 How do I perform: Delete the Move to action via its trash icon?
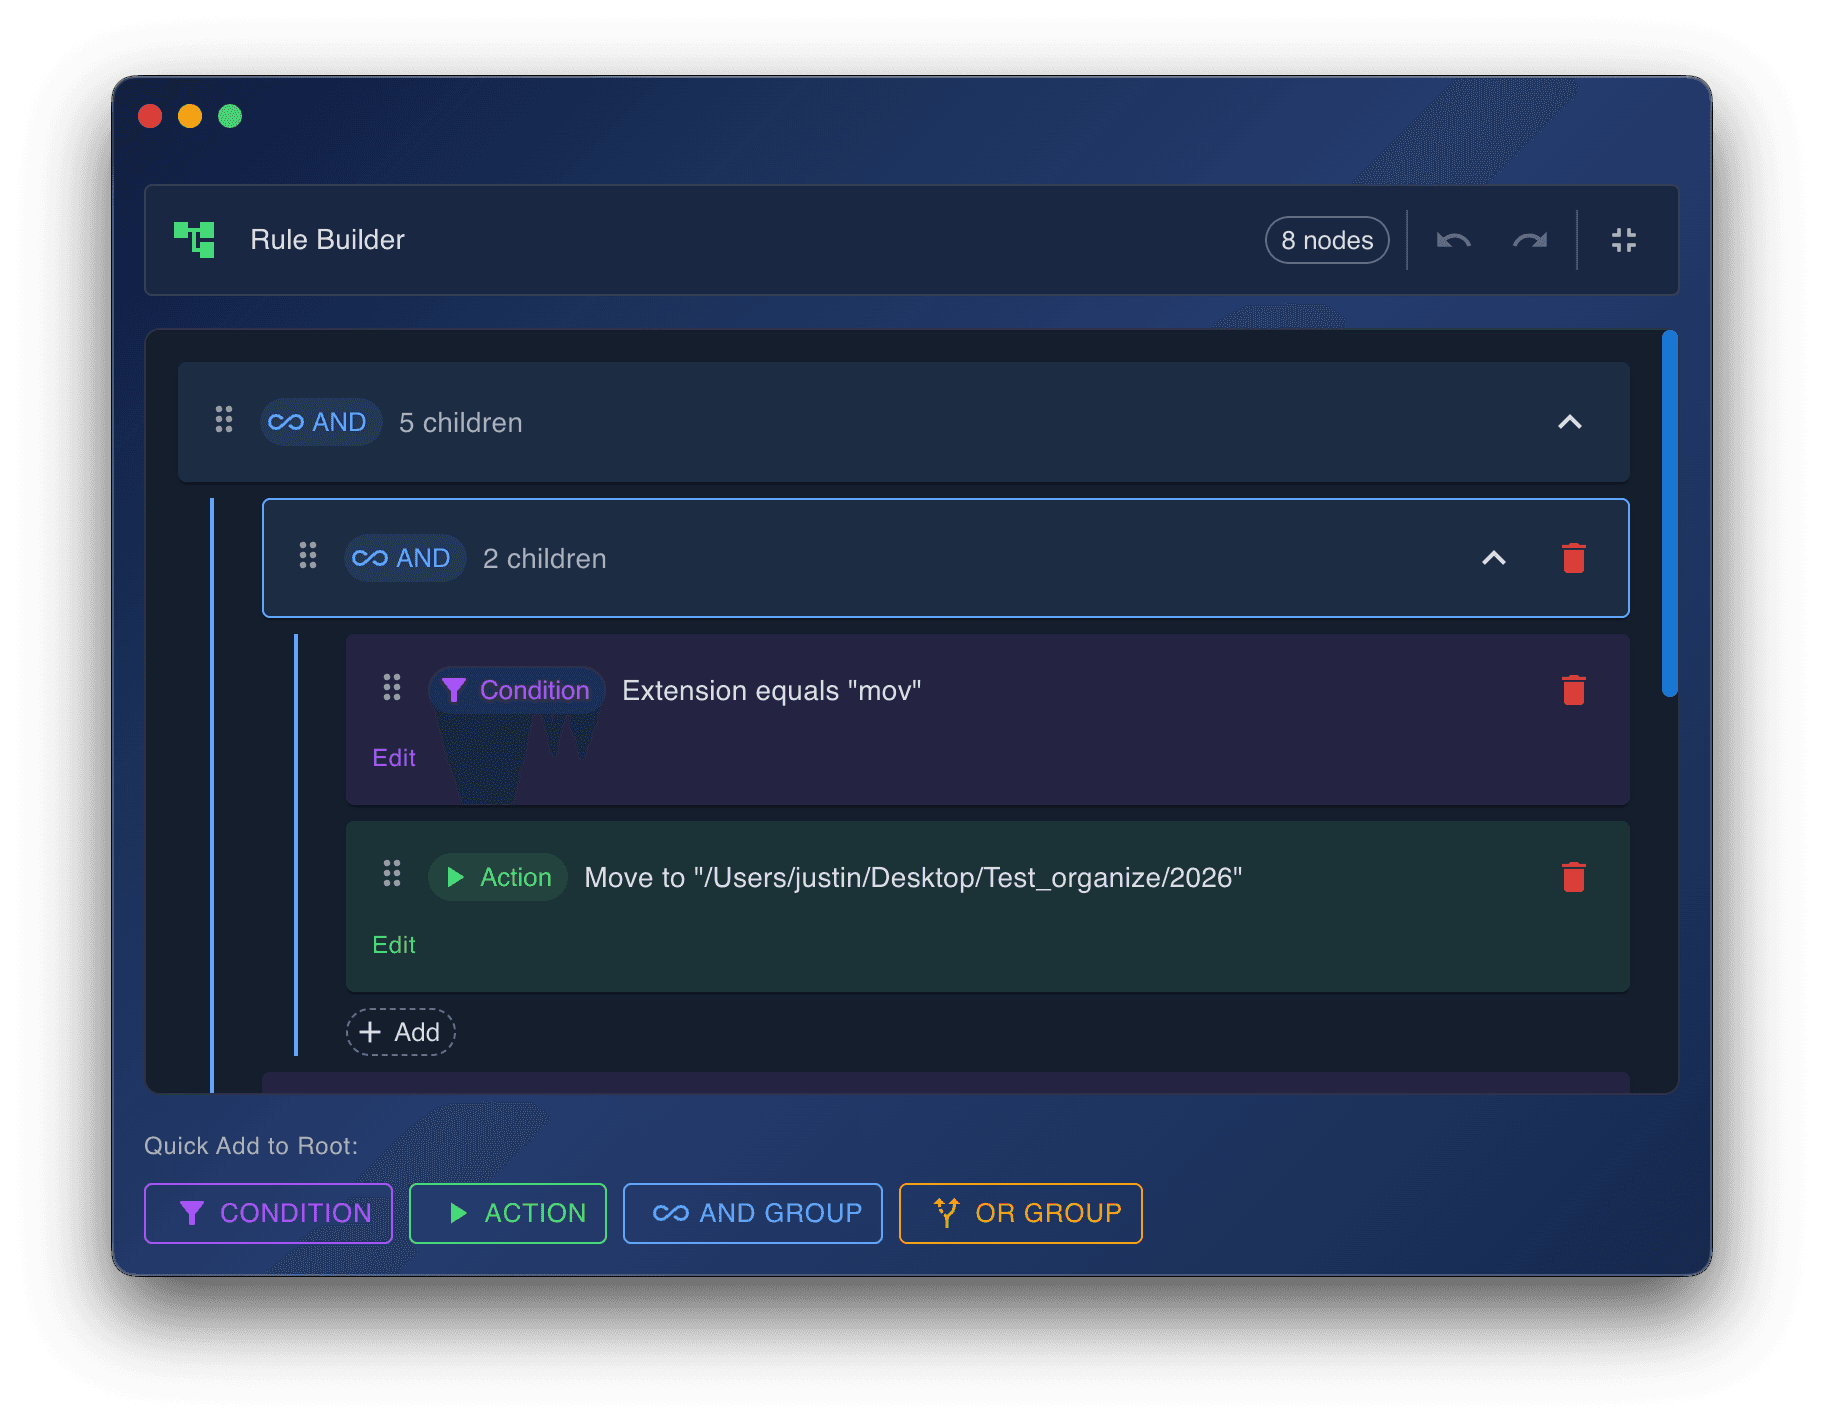click(1573, 877)
